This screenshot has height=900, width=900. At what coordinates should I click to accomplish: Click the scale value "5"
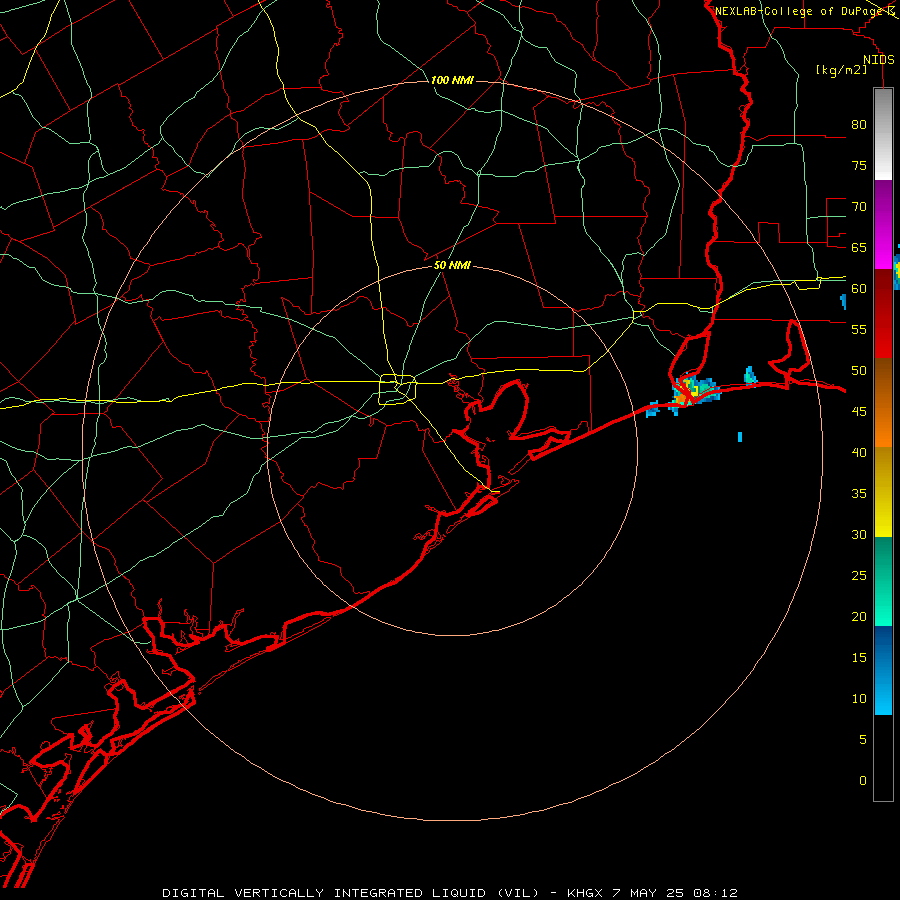pyautogui.click(x=863, y=739)
